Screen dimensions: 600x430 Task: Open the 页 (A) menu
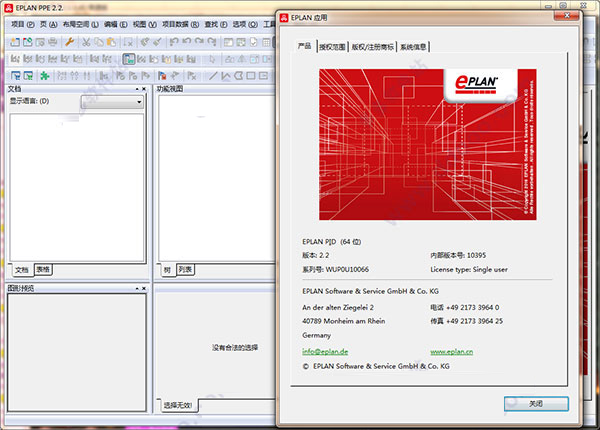49,24
